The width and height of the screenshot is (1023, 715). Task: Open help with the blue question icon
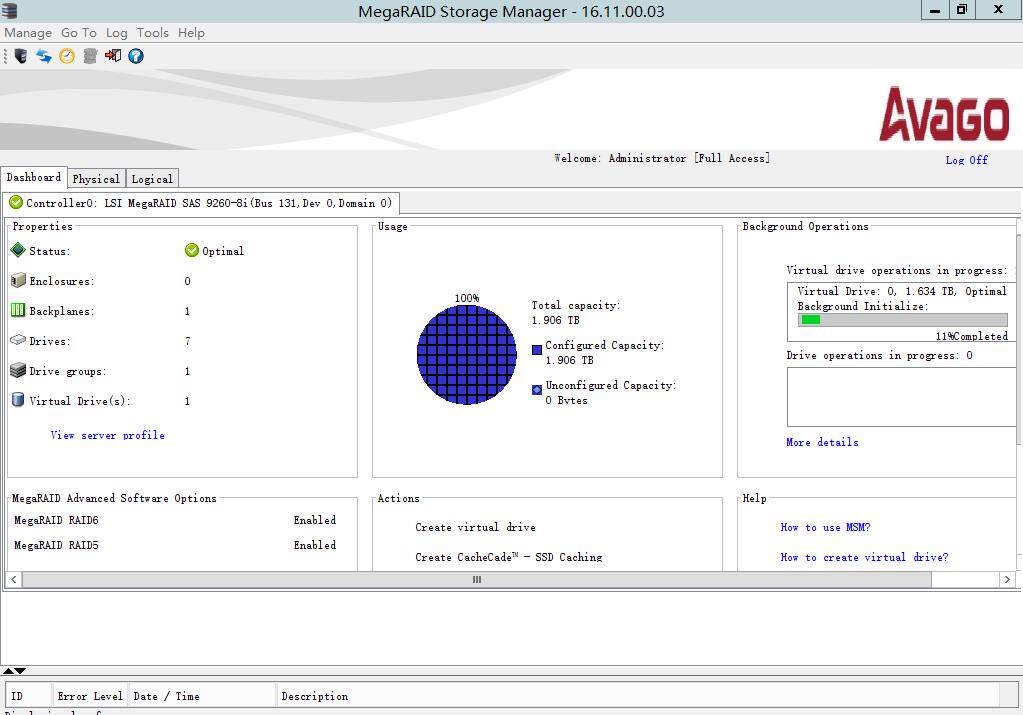(x=136, y=56)
